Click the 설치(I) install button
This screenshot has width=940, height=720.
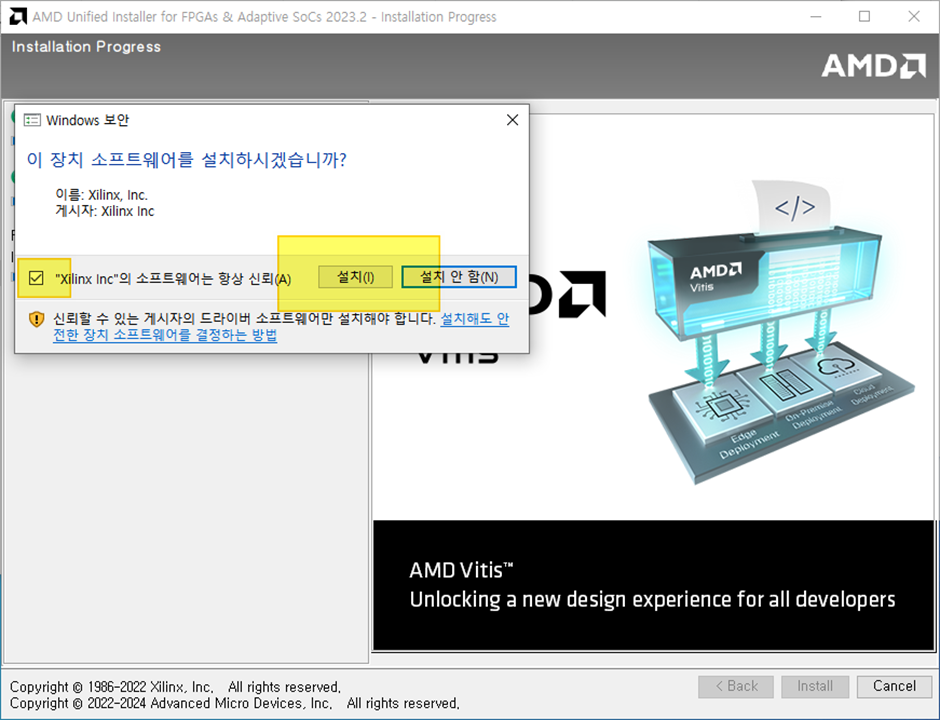(x=355, y=277)
